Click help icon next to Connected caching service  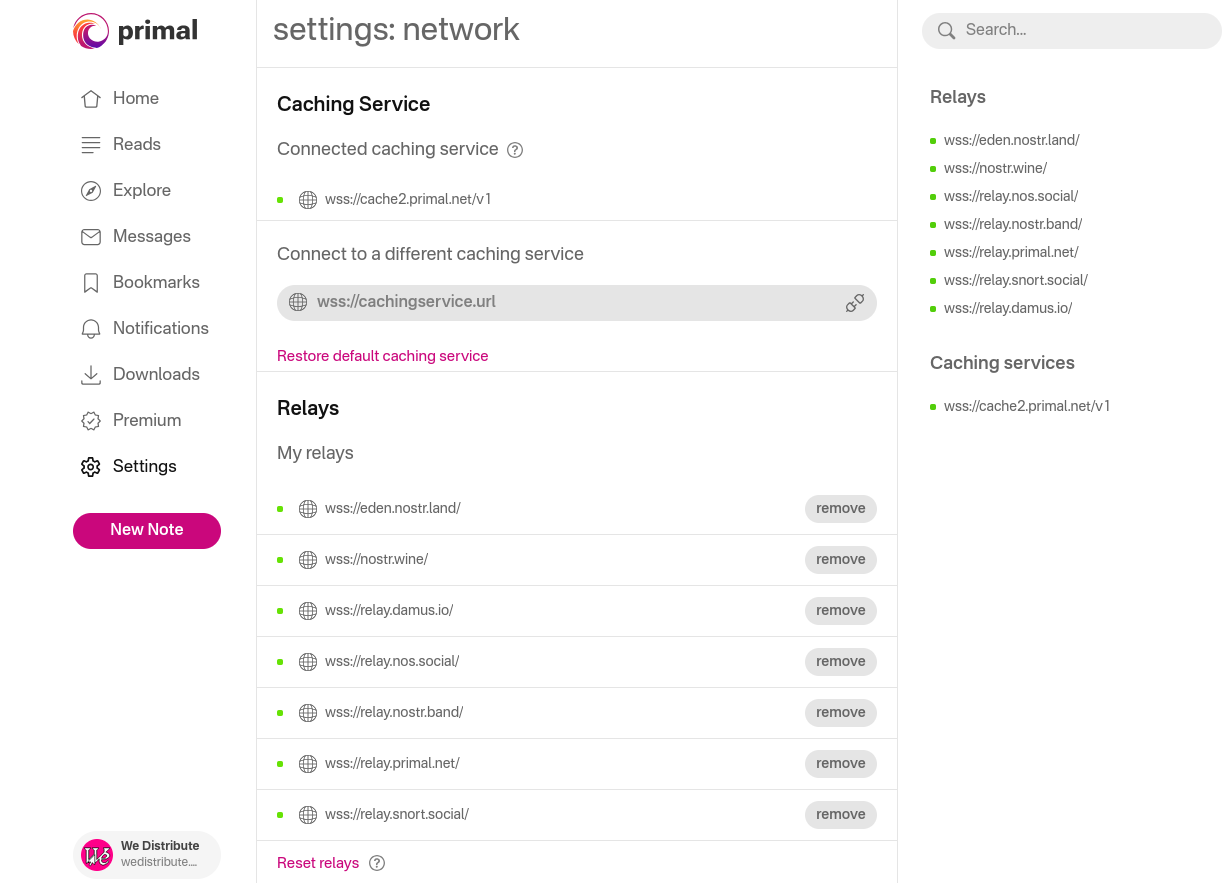tap(515, 150)
